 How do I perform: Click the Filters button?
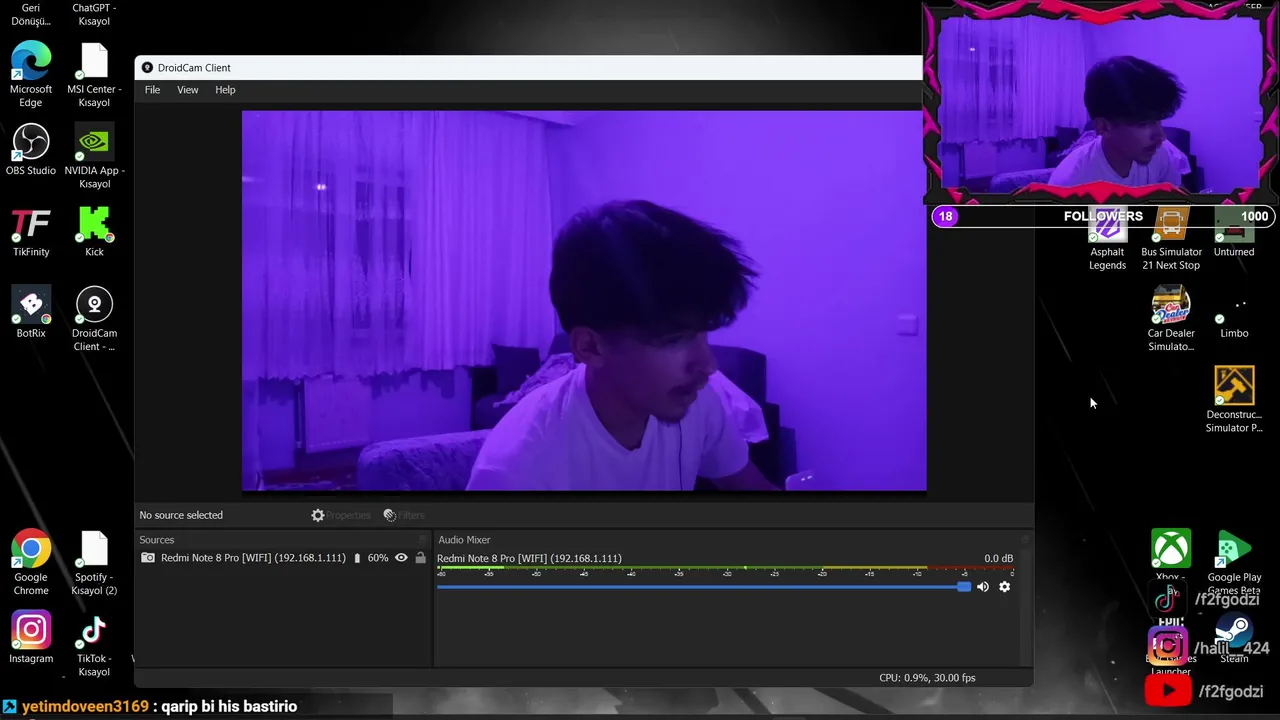pyautogui.click(x=404, y=515)
